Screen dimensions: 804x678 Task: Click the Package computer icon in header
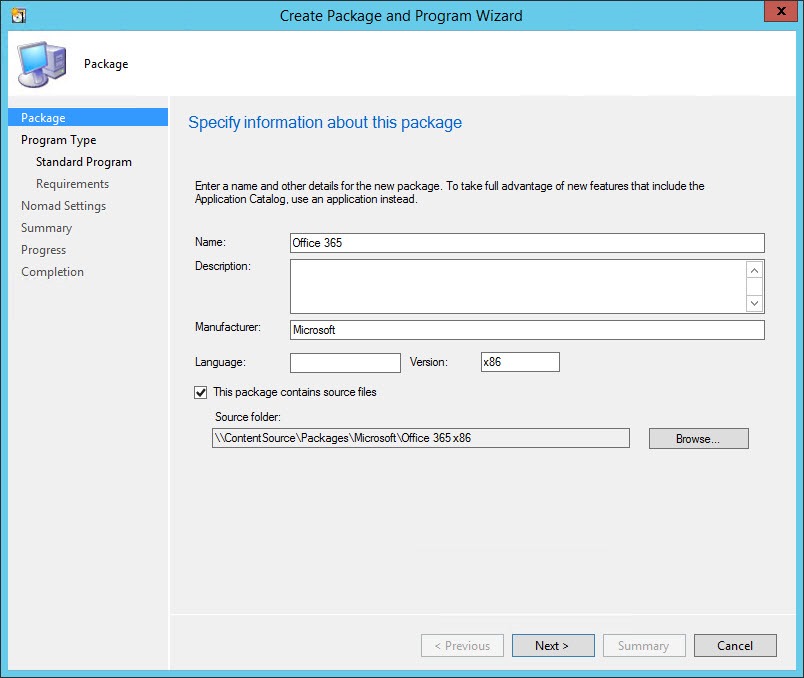40,65
